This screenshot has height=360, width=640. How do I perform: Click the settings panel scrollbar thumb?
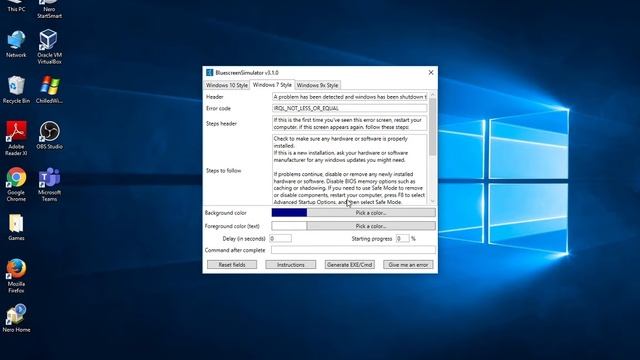(x=432, y=127)
